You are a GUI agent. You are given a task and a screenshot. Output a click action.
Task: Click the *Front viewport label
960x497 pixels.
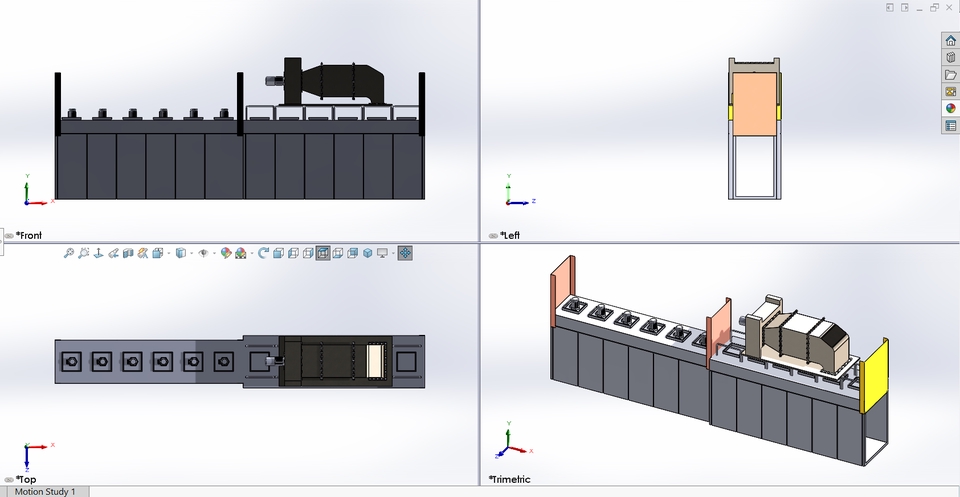click(x=29, y=235)
